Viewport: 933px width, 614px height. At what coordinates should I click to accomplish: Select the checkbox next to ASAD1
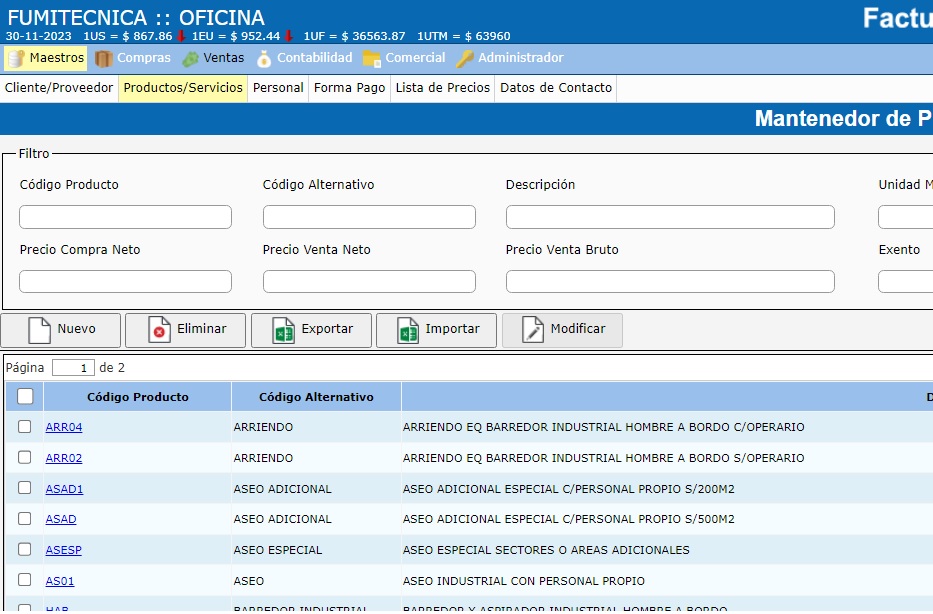click(25, 488)
